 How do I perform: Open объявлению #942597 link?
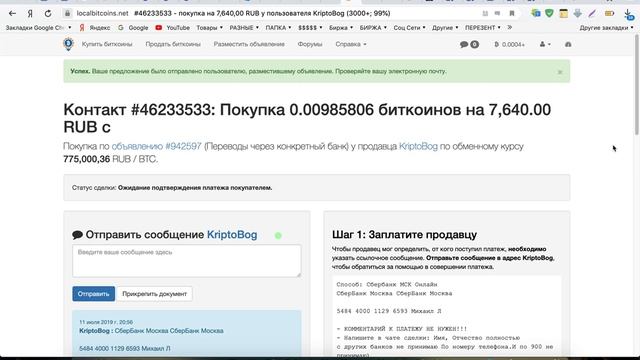click(156, 146)
